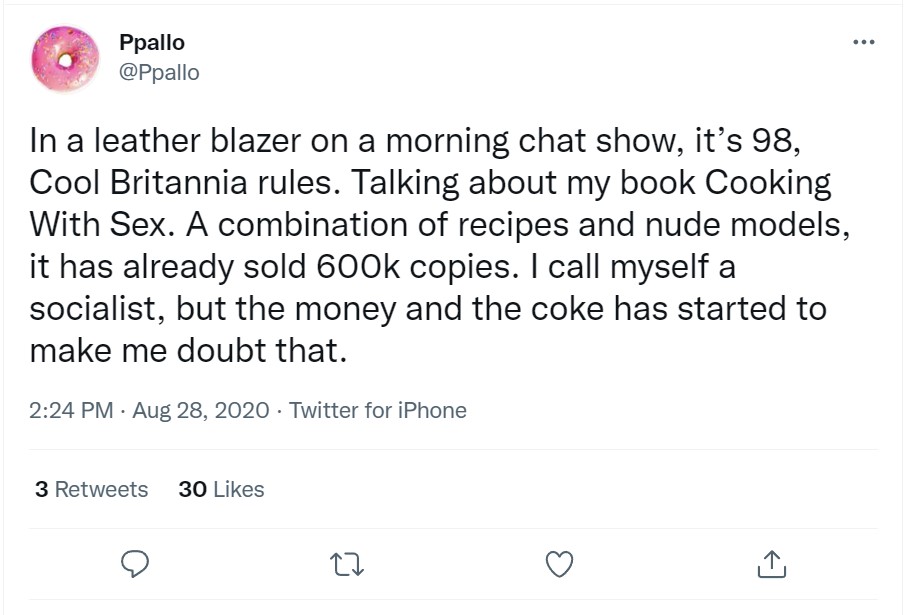Click the reply speech bubble icon

(134, 566)
